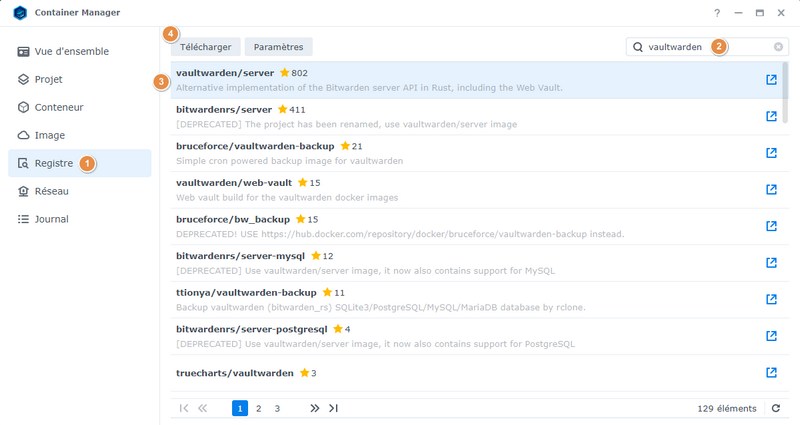Open the help question mark
Screen dimensions: 800x425
point(717,13)
